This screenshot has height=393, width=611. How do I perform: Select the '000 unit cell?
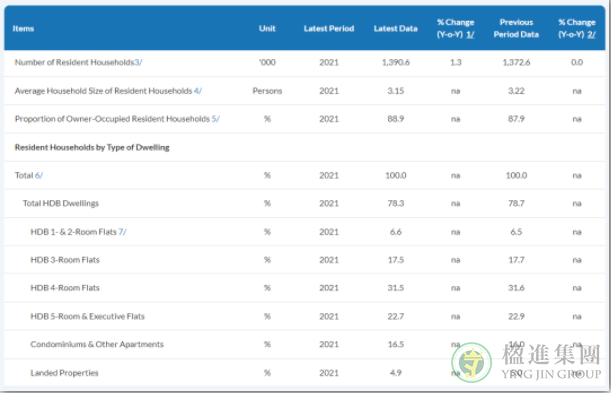click(x=267, y=62)
